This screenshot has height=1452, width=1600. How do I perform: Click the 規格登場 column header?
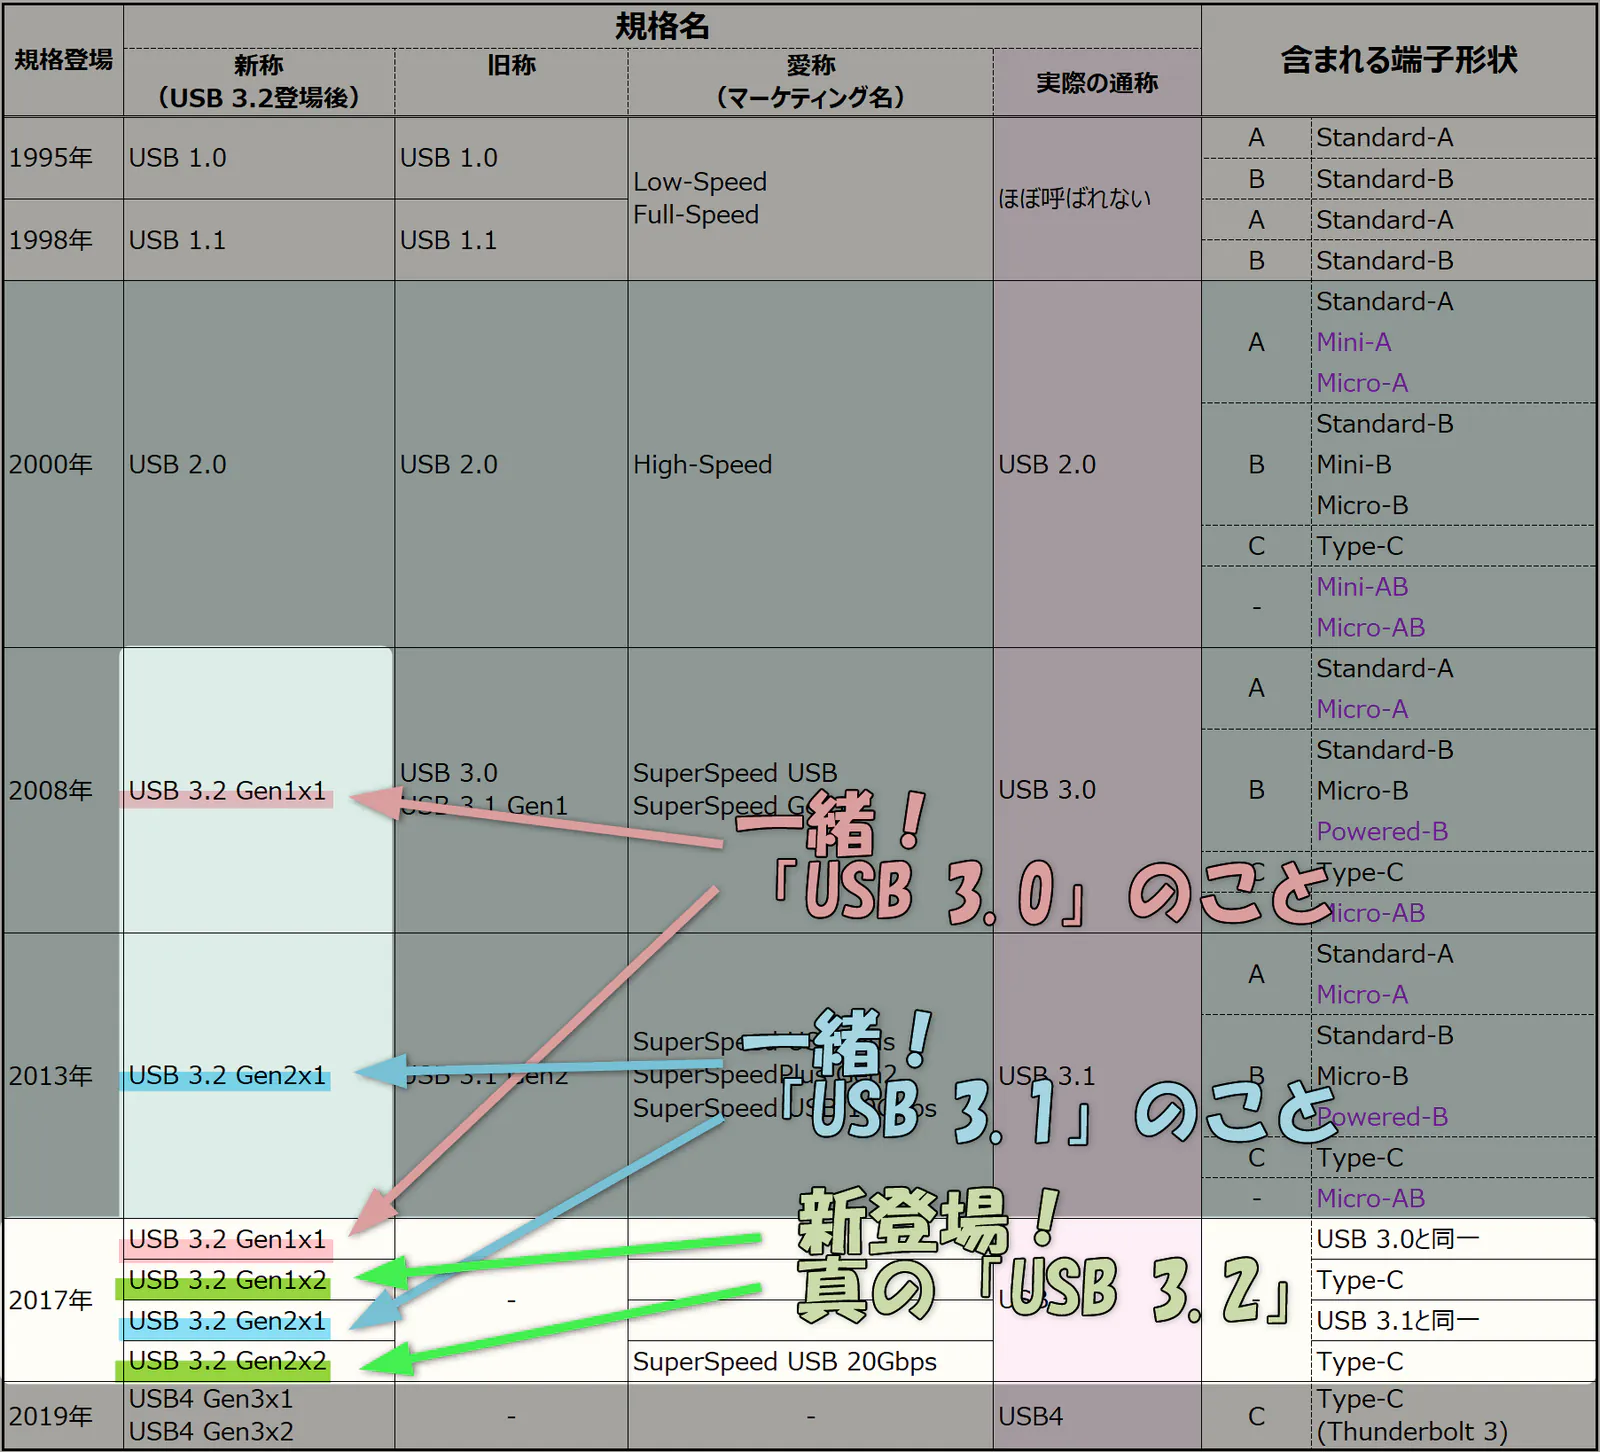tap(63, 60)
